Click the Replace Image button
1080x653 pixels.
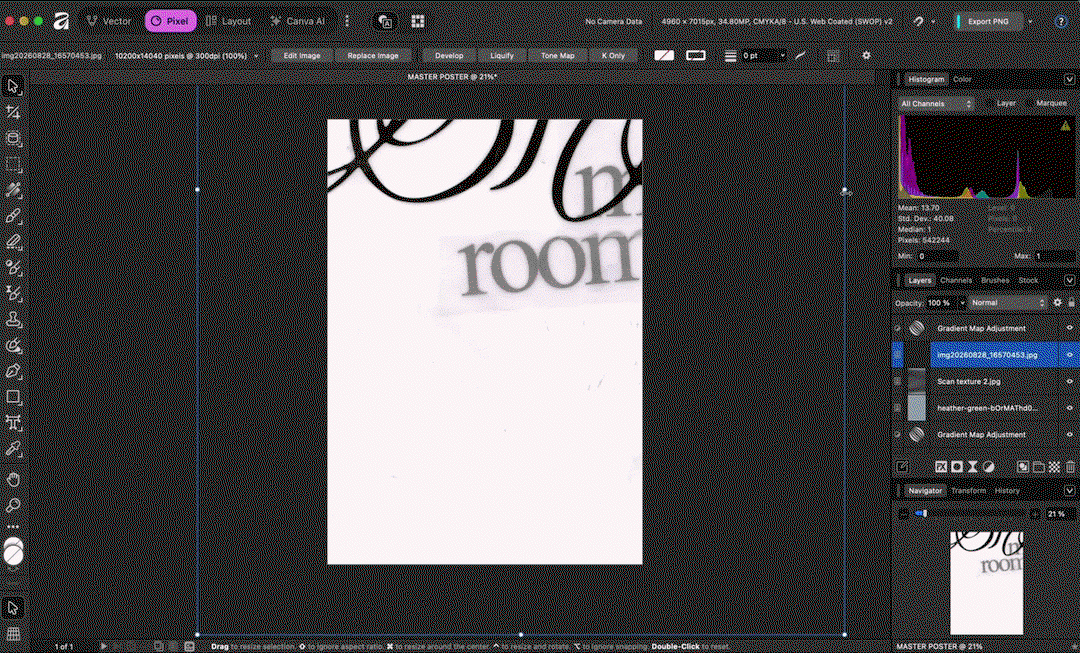click(373, 56)
